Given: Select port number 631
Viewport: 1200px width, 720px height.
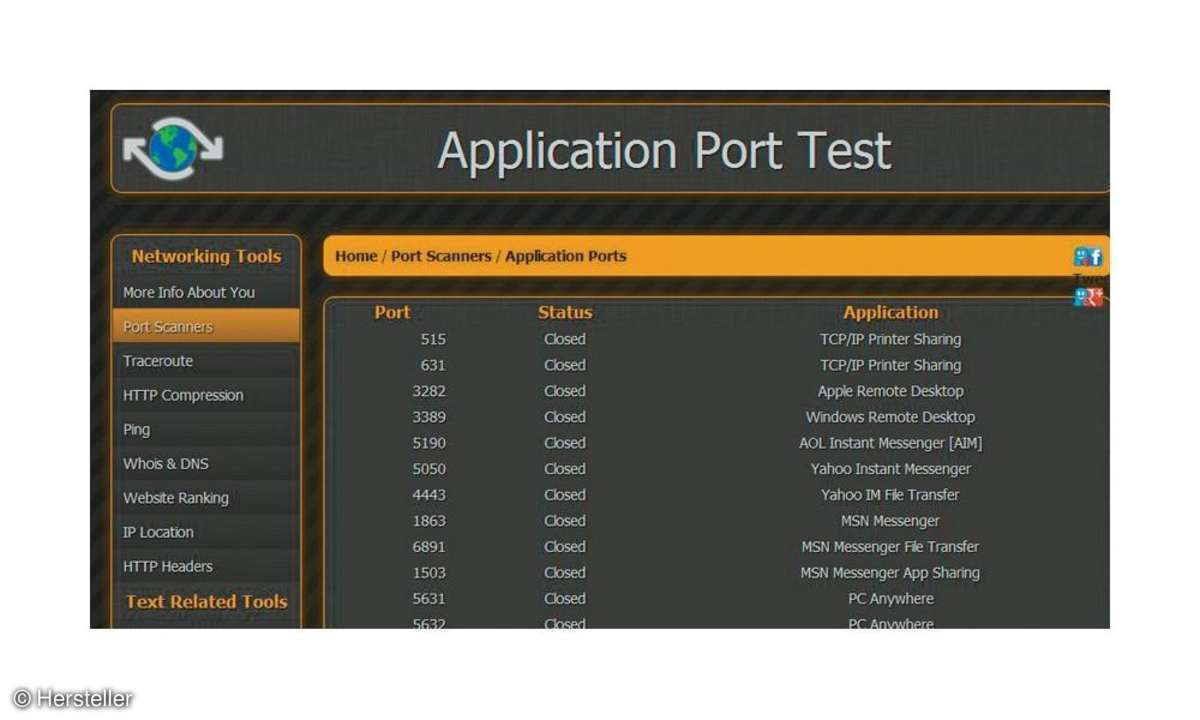Looking at the screenshot, I should click(433, 365).
